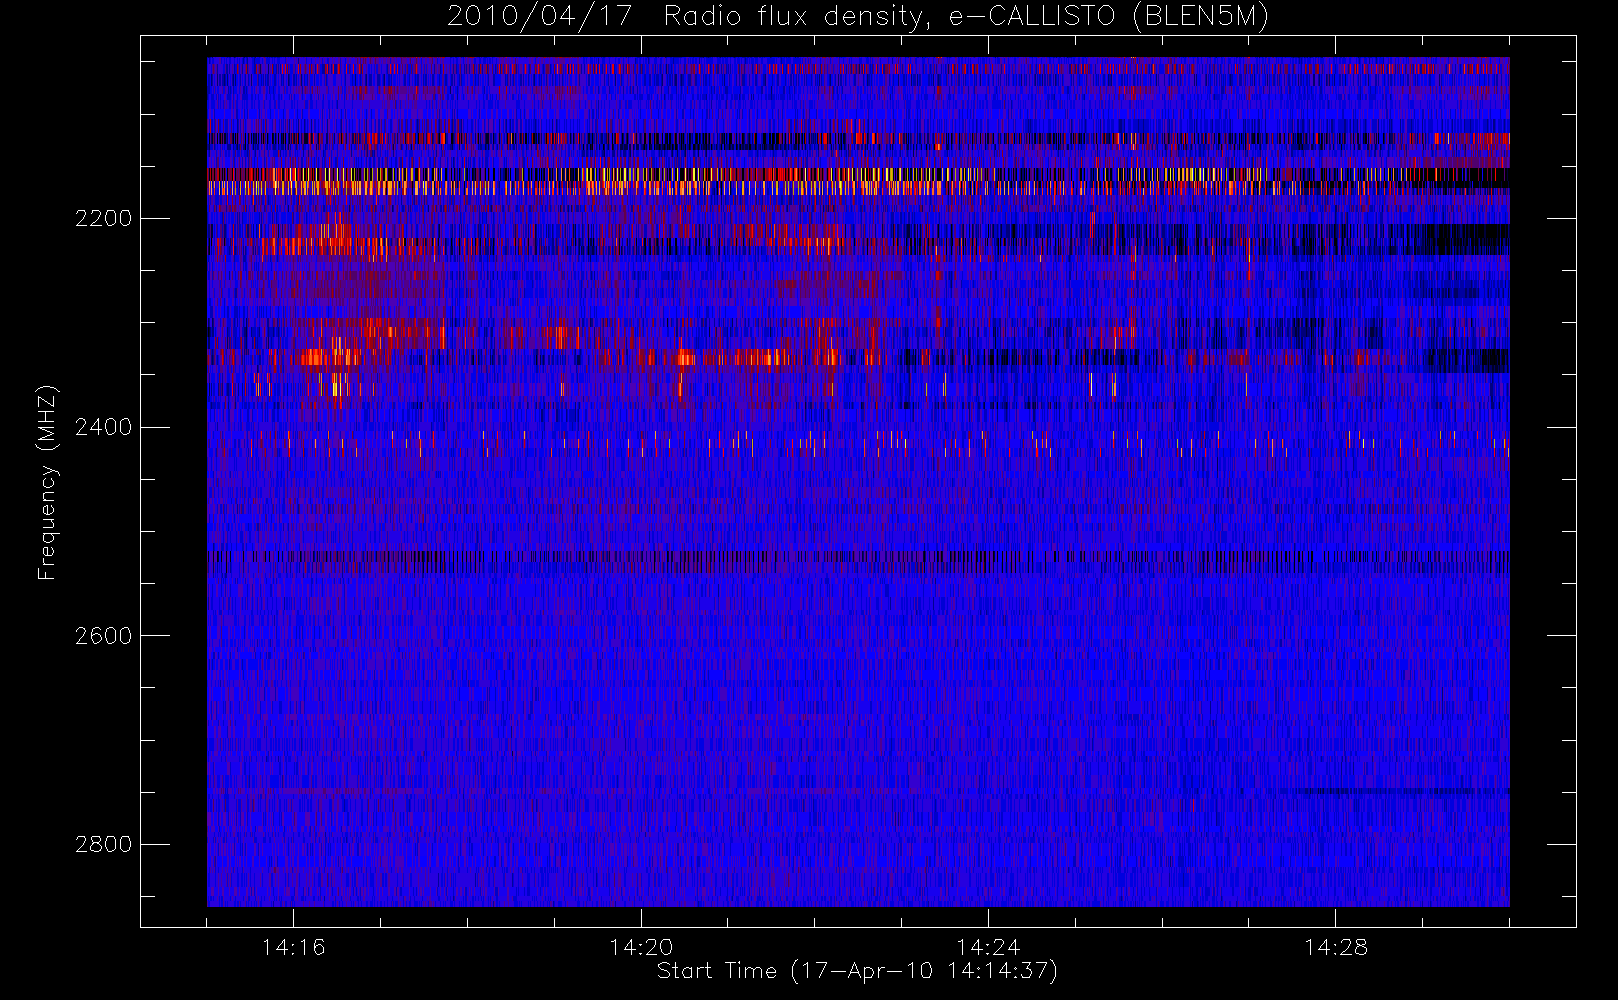Viewport: 1618px width, 1000px height.
Task: Click the 14:16 time tick label
Action: [294, 947]
